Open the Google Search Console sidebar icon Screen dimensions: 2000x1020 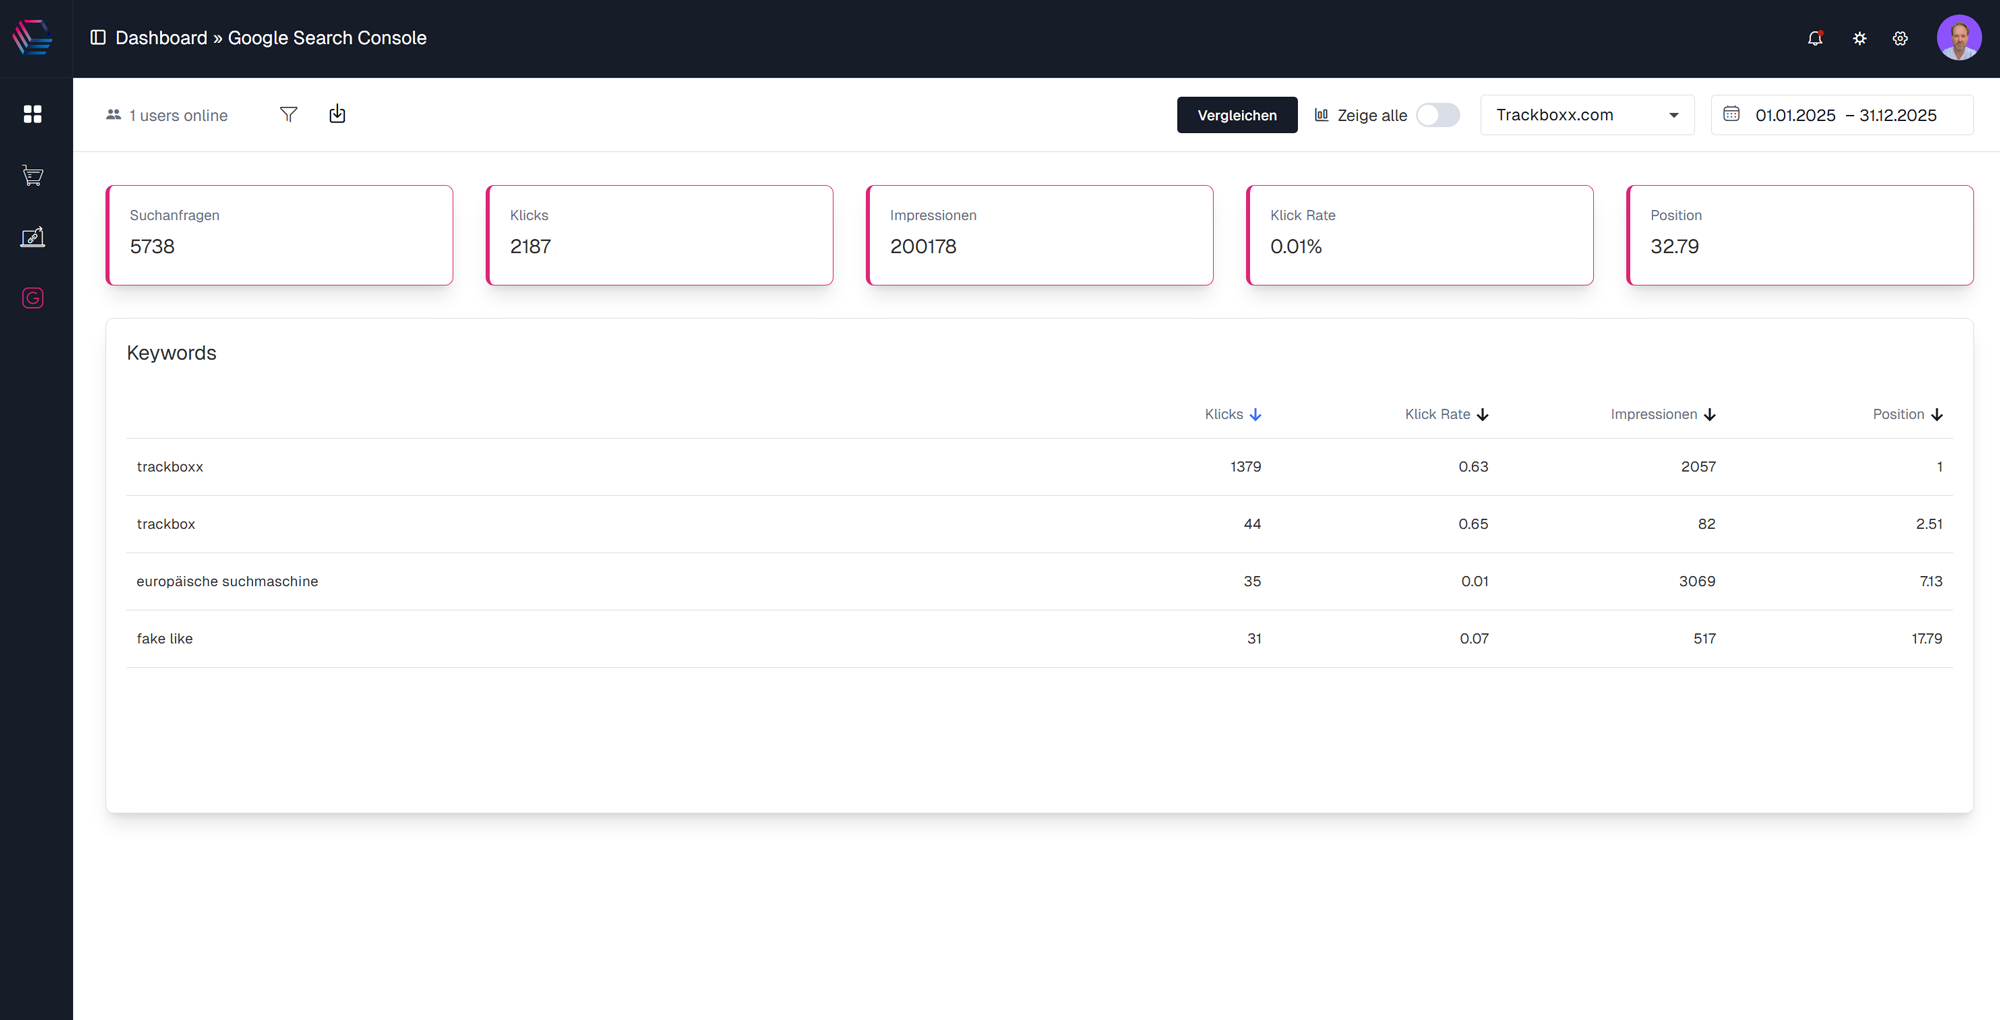(x=33, y=298)
